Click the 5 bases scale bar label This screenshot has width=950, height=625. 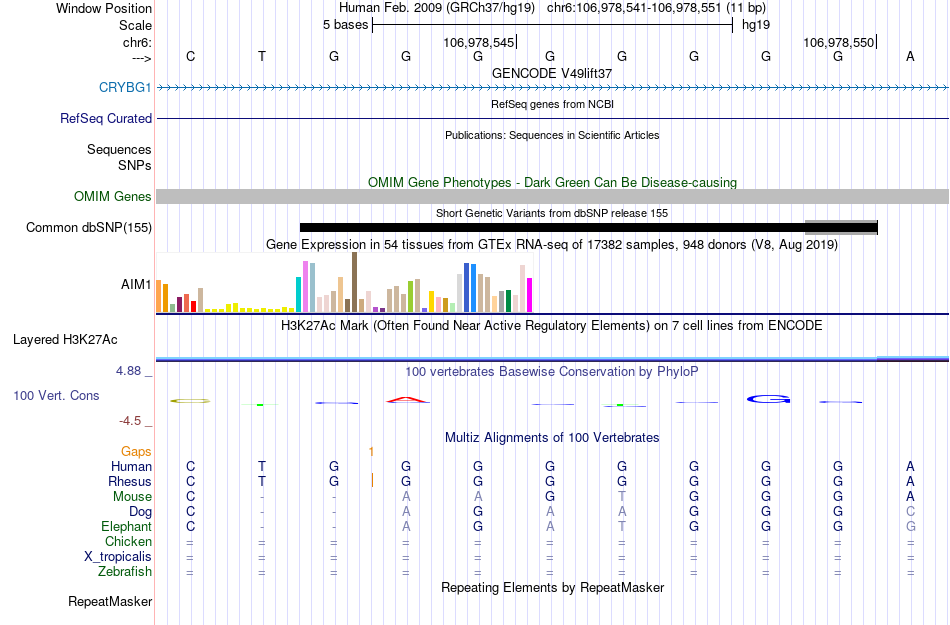tap(345, 25)
